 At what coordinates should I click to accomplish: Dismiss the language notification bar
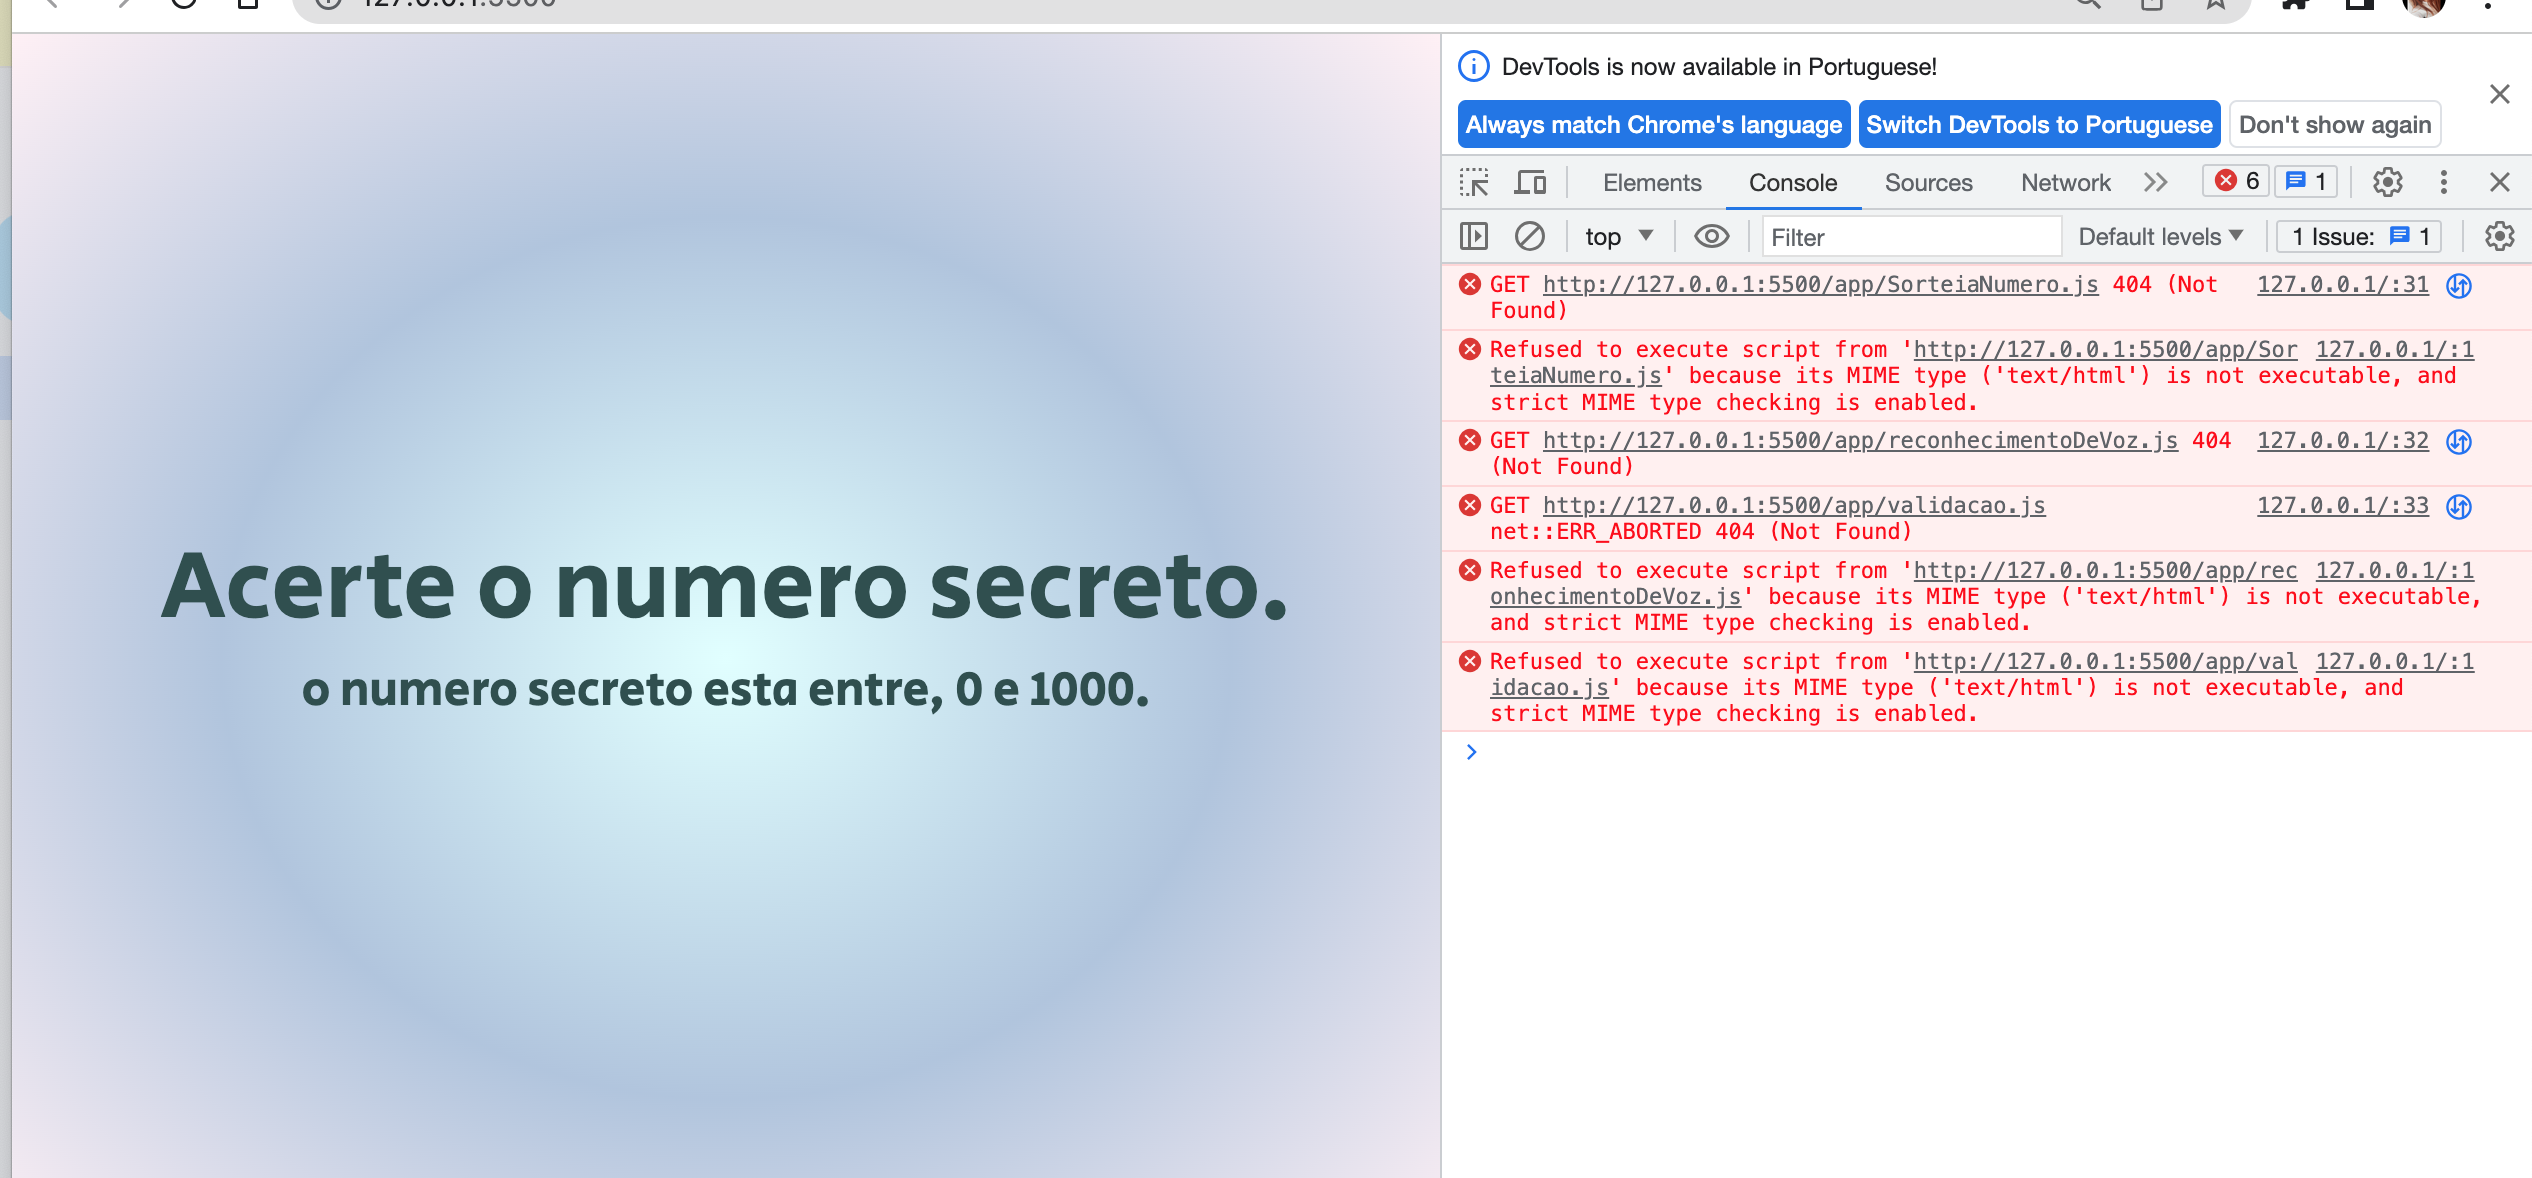tap(2500, 94)
